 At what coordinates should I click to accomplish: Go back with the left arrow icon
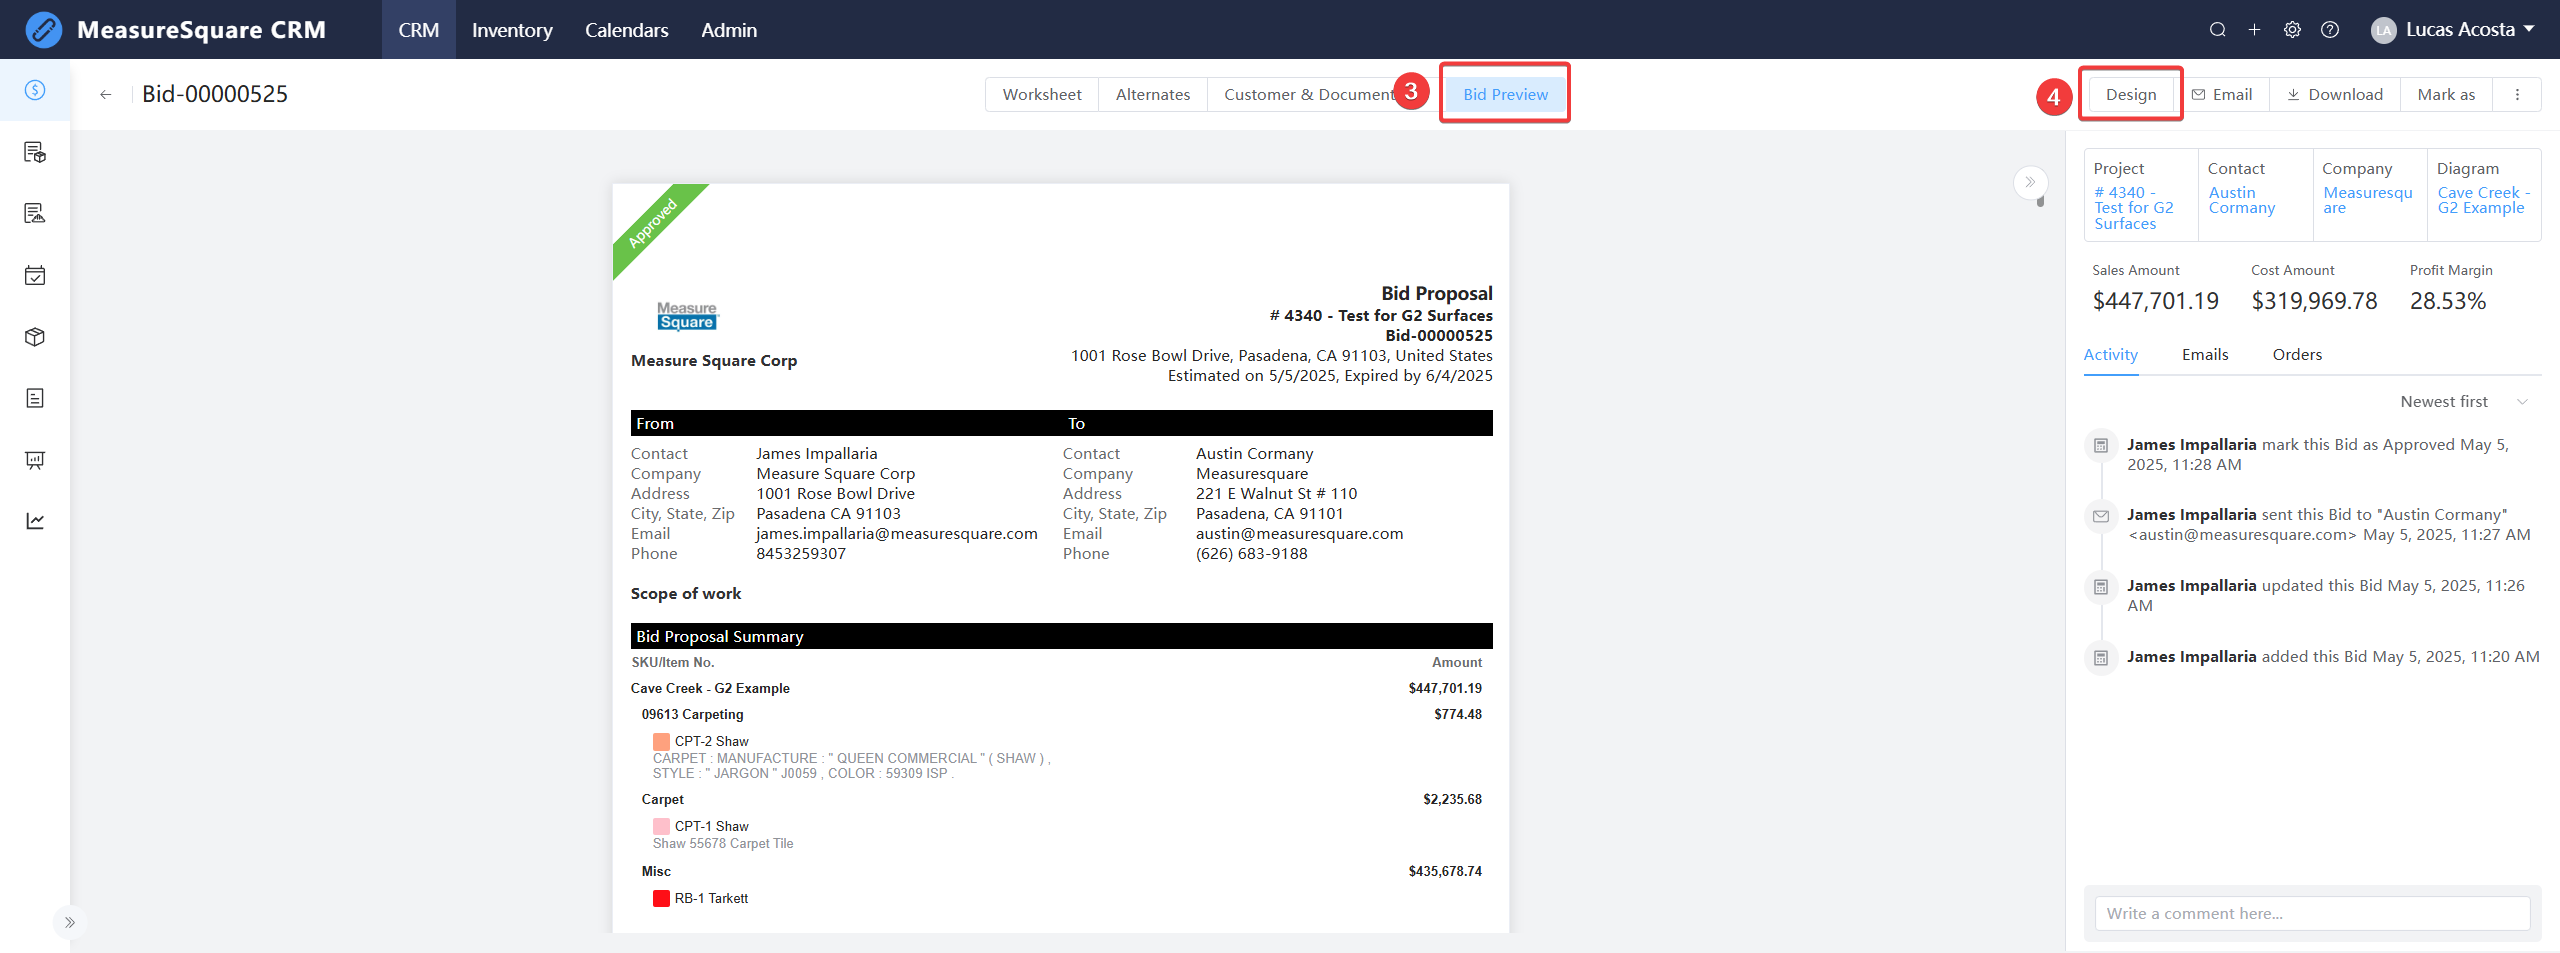(x=105, y=95)
